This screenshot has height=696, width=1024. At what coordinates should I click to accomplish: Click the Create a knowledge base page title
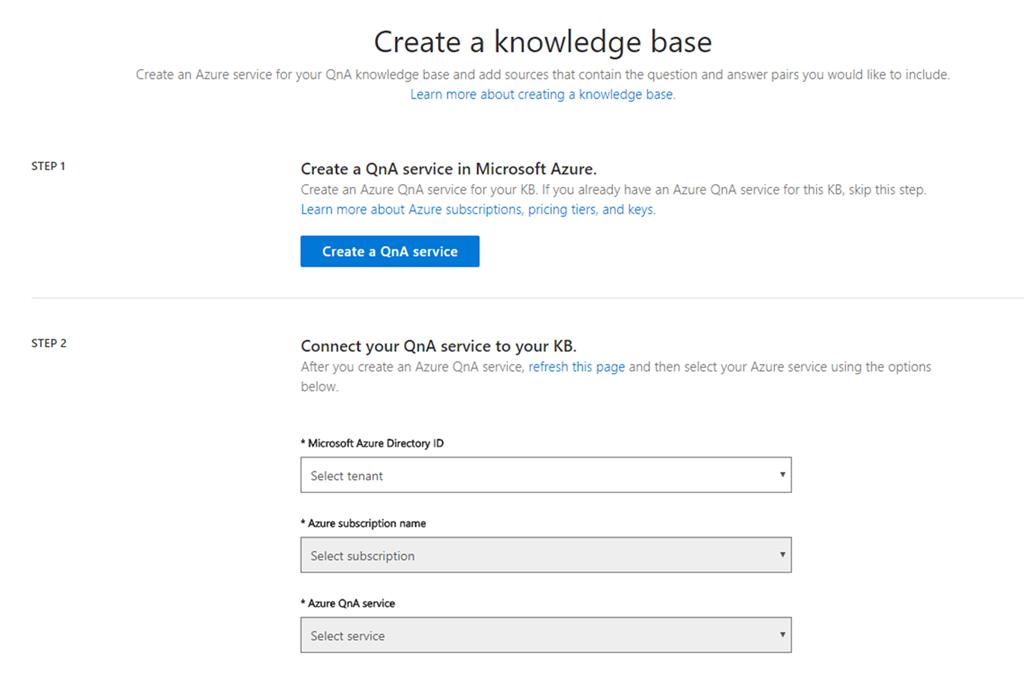pos(542,42)
